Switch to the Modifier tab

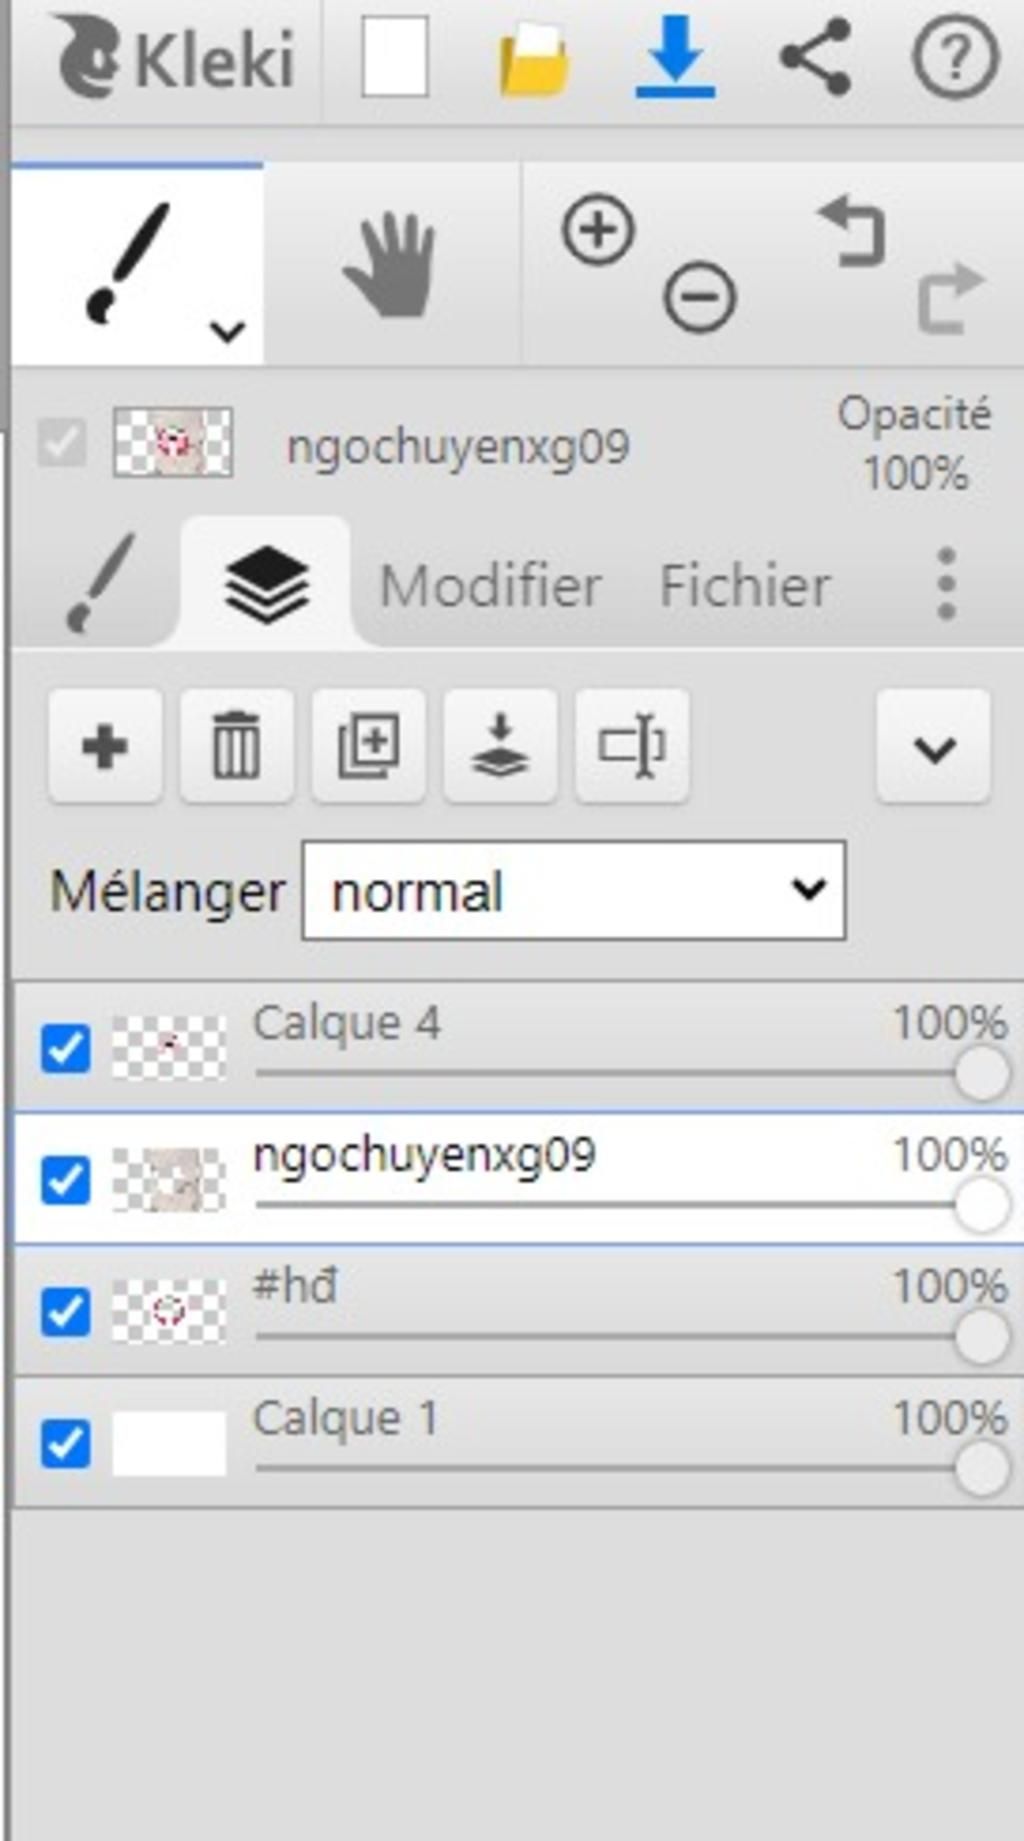click(490, 585)
